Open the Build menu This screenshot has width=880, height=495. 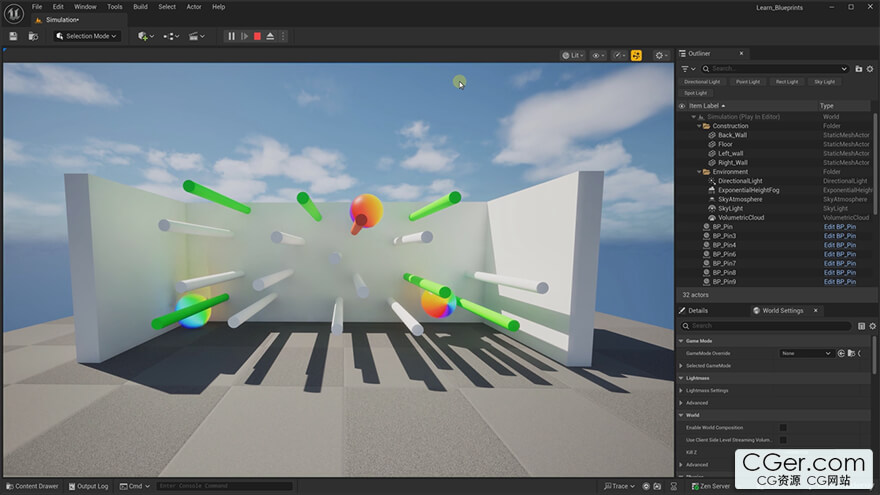(140, 6)
